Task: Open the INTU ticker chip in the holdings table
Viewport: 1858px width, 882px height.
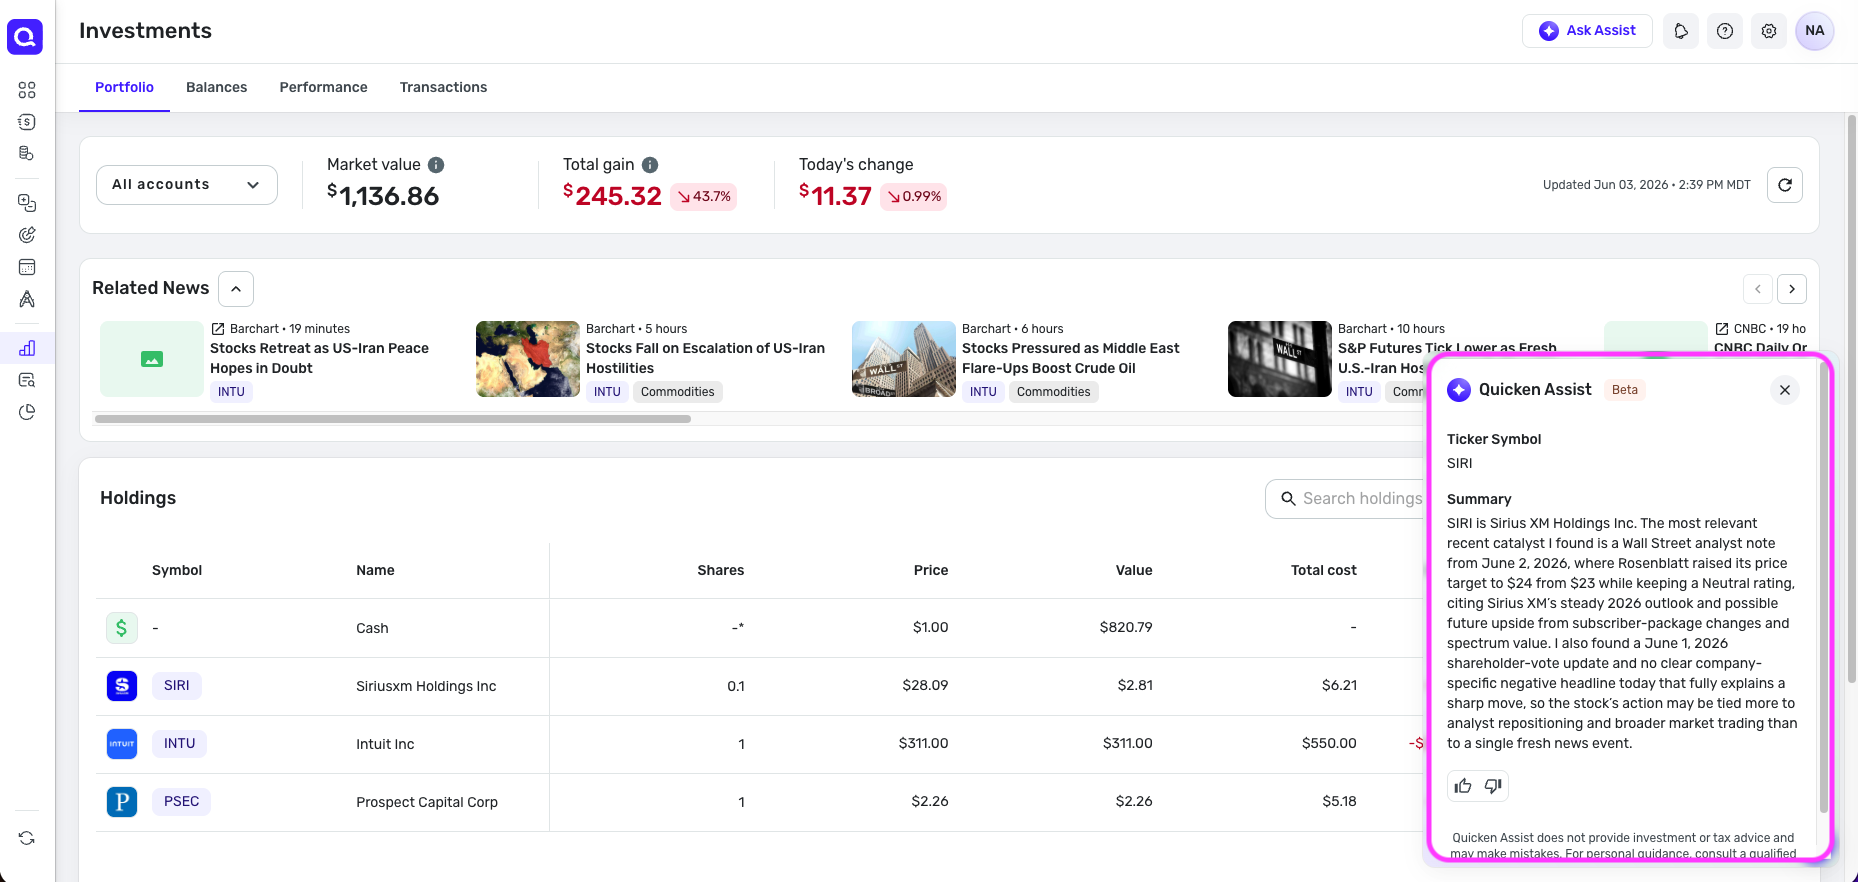Action: (x=180, y=744)
